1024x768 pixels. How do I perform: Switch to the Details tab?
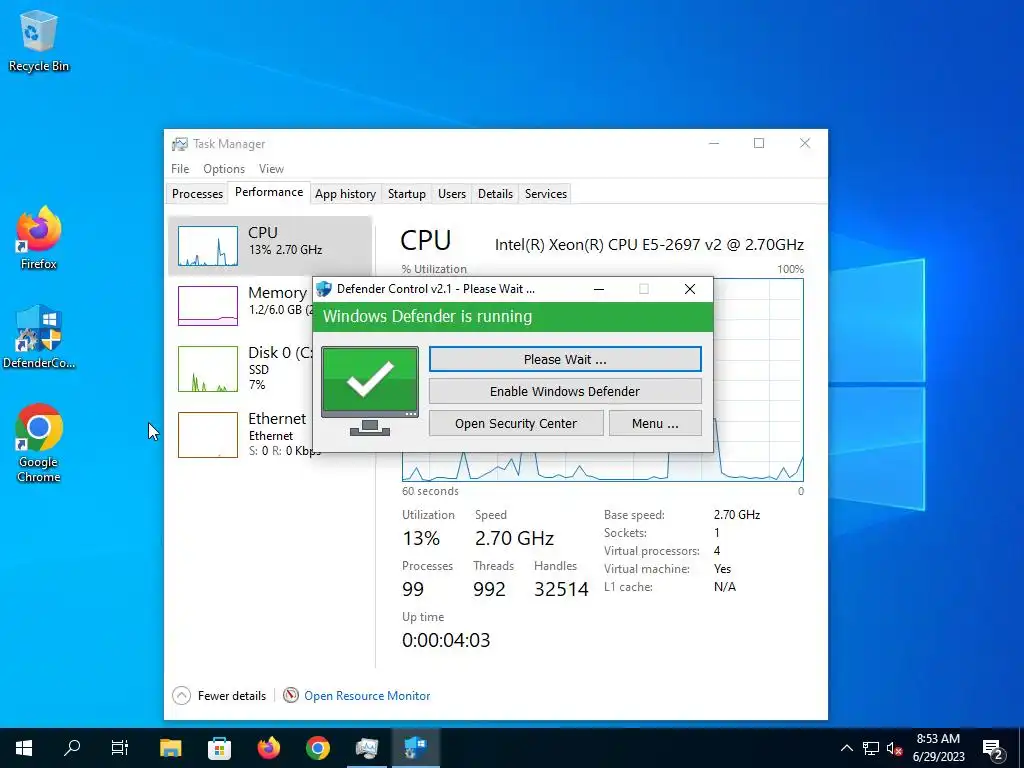click(495, 193)
